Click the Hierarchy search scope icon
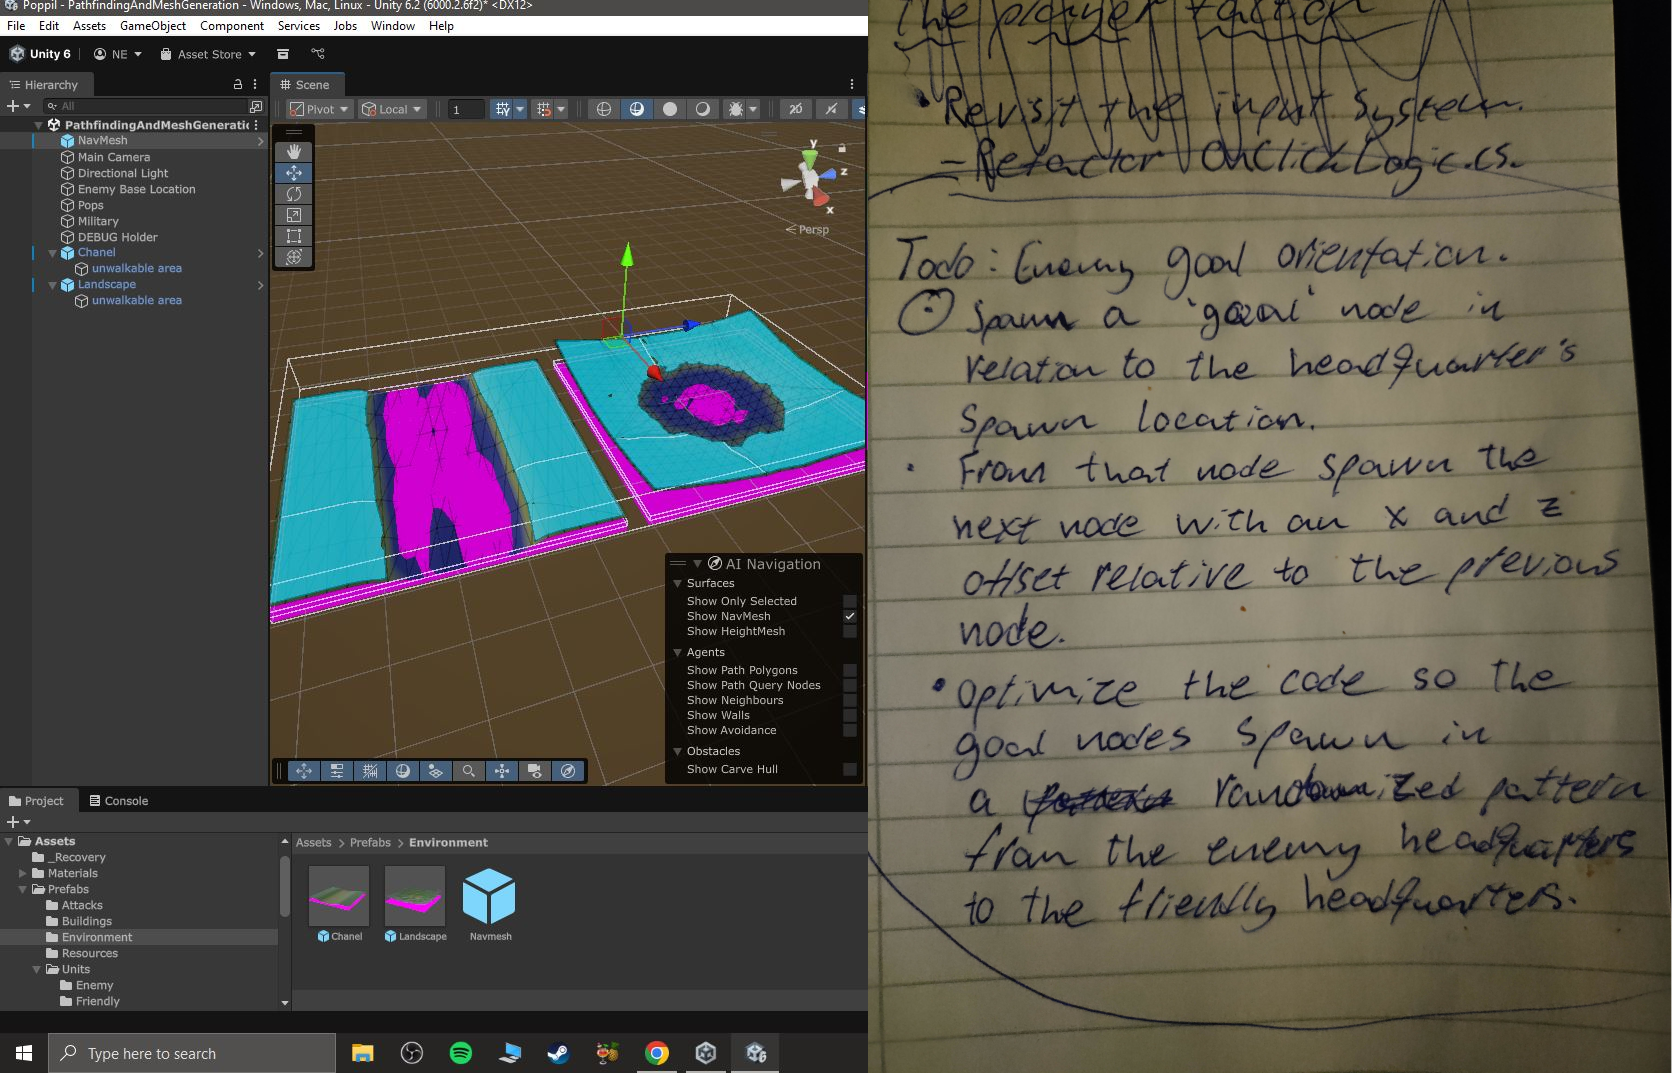This screenshot has height=1073, width=1672. [x=256, y=106]
